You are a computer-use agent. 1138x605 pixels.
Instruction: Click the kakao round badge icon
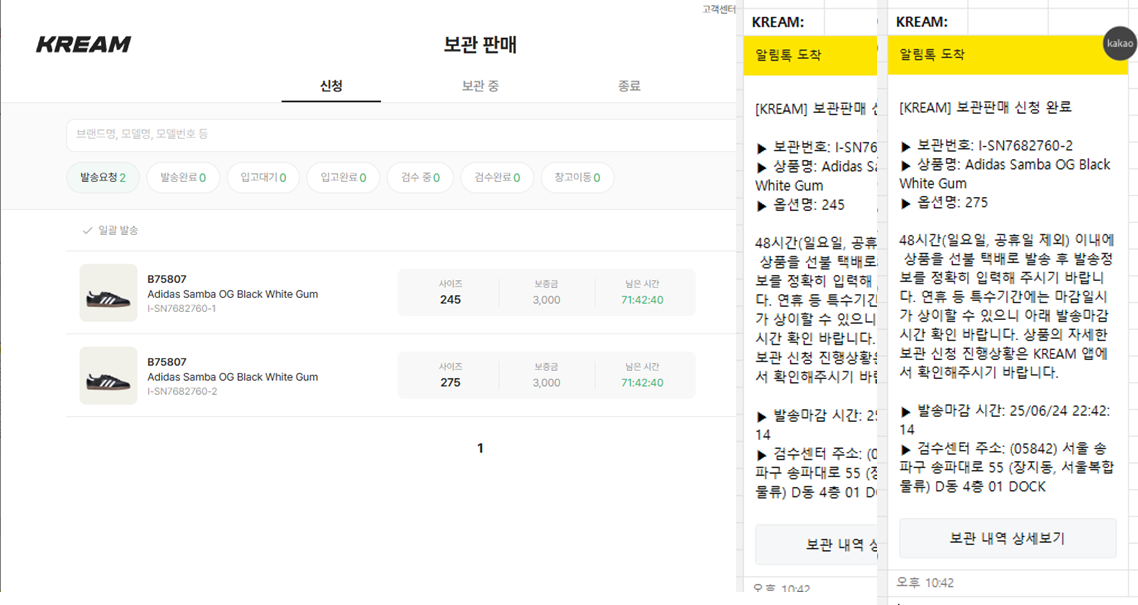1120,44
